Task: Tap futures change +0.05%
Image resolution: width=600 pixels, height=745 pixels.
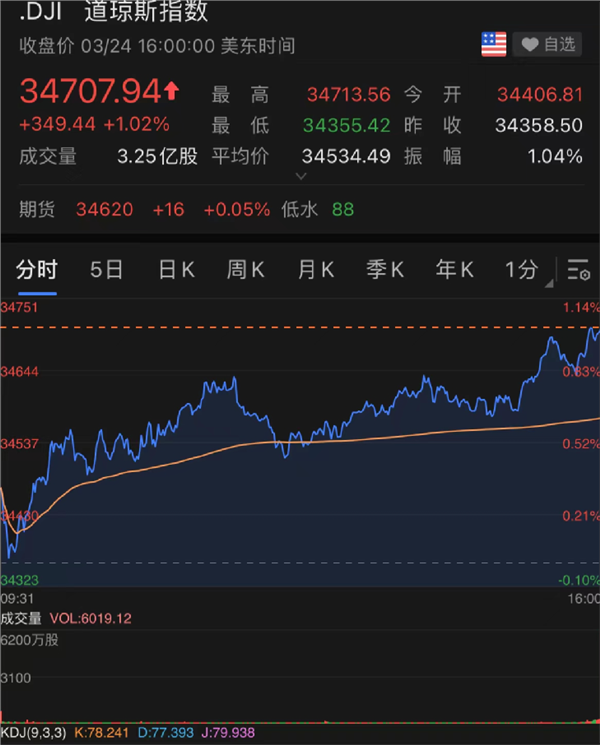Action: tap(237, 210)
